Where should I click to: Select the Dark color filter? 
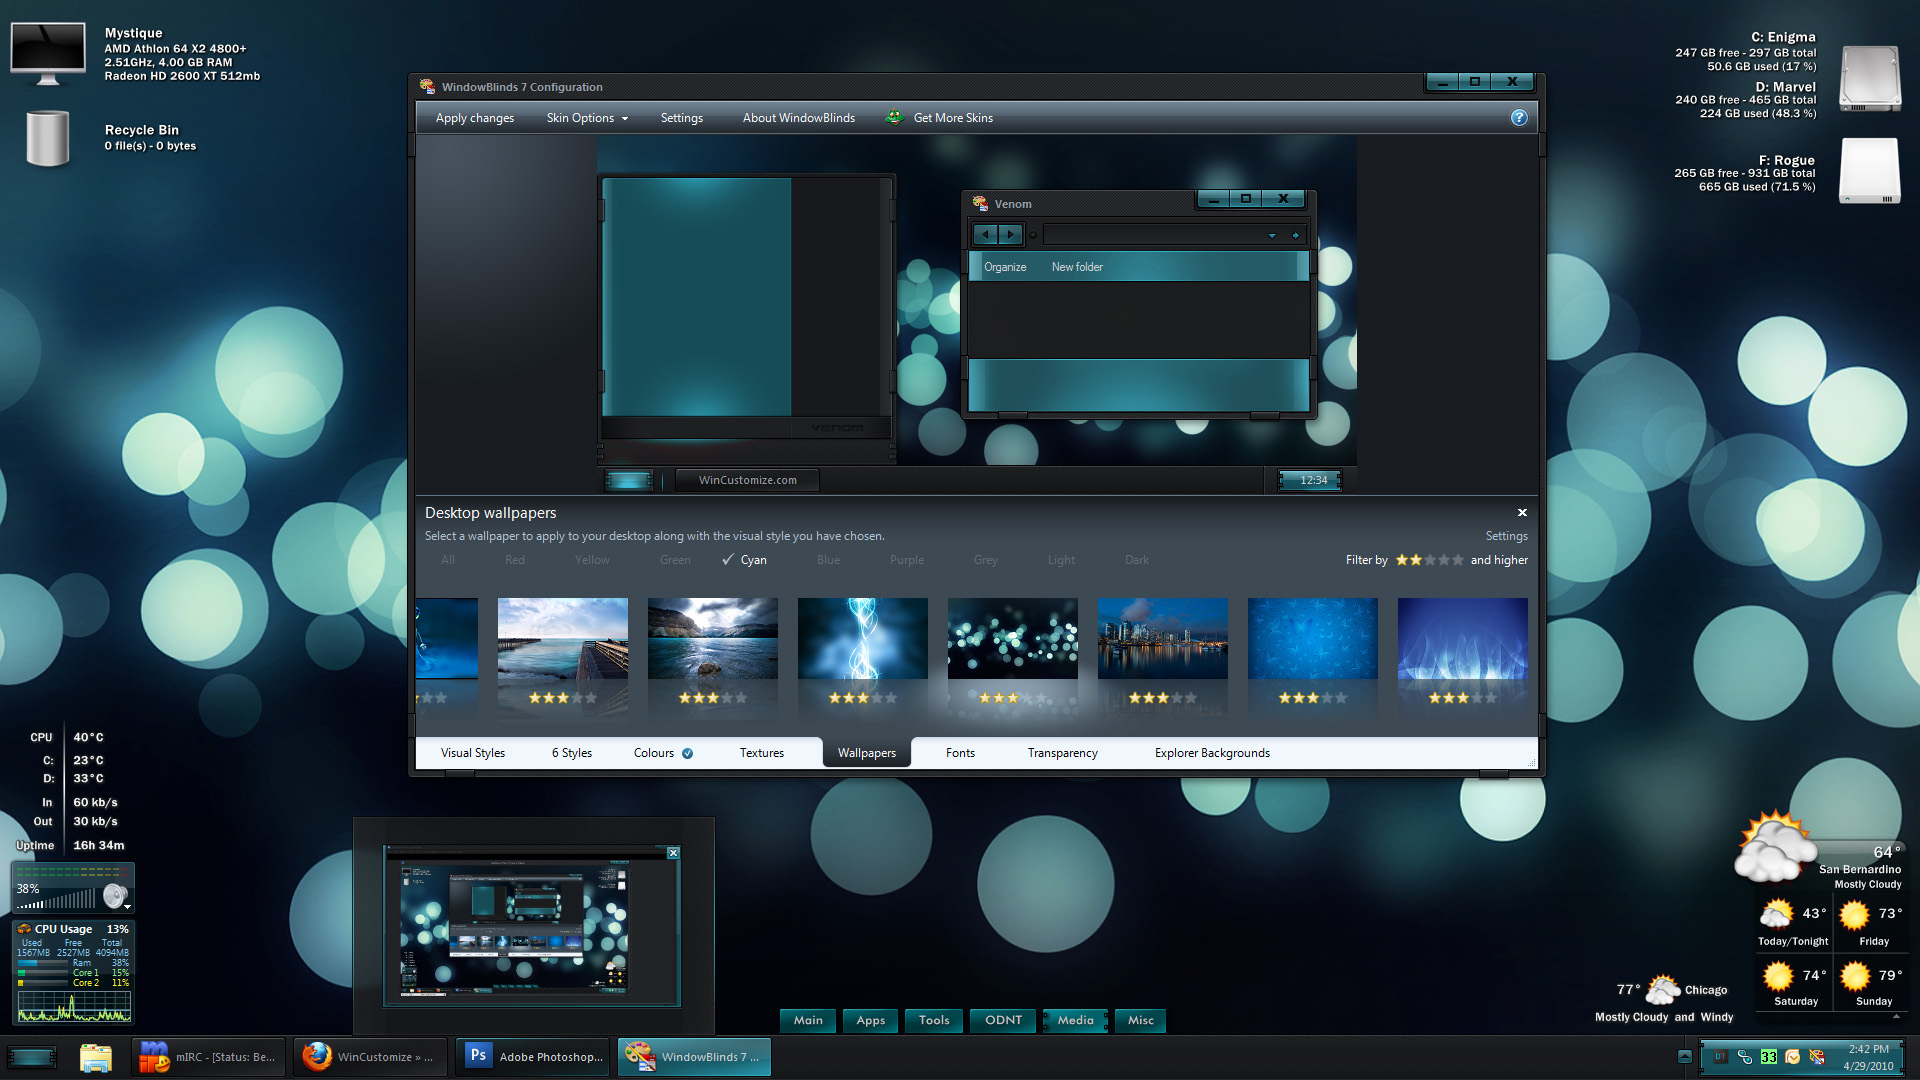pos(1137,560)
